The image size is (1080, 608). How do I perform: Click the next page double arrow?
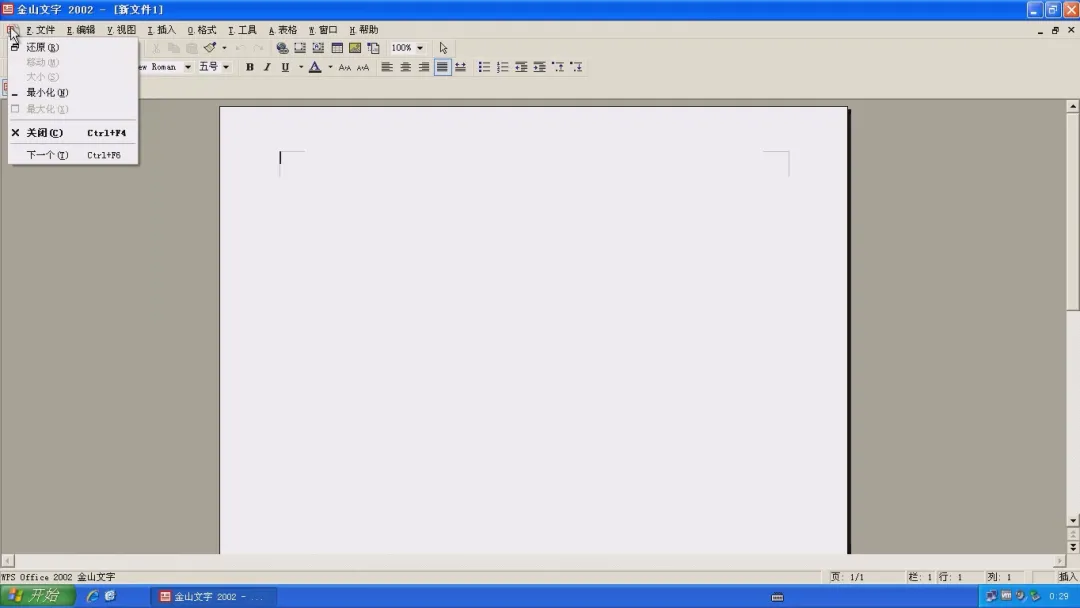coord(1072,547)
